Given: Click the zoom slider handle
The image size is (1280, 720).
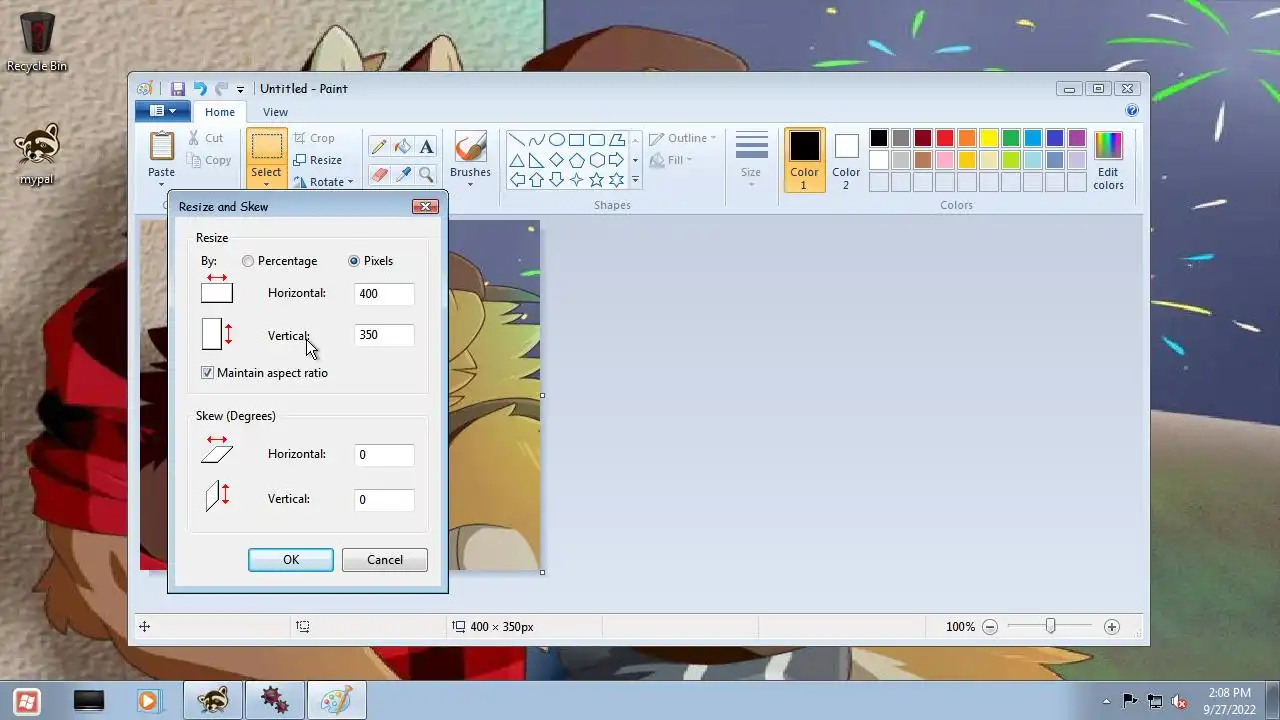Looking at the screenshot, I should tap(1050, 626).
